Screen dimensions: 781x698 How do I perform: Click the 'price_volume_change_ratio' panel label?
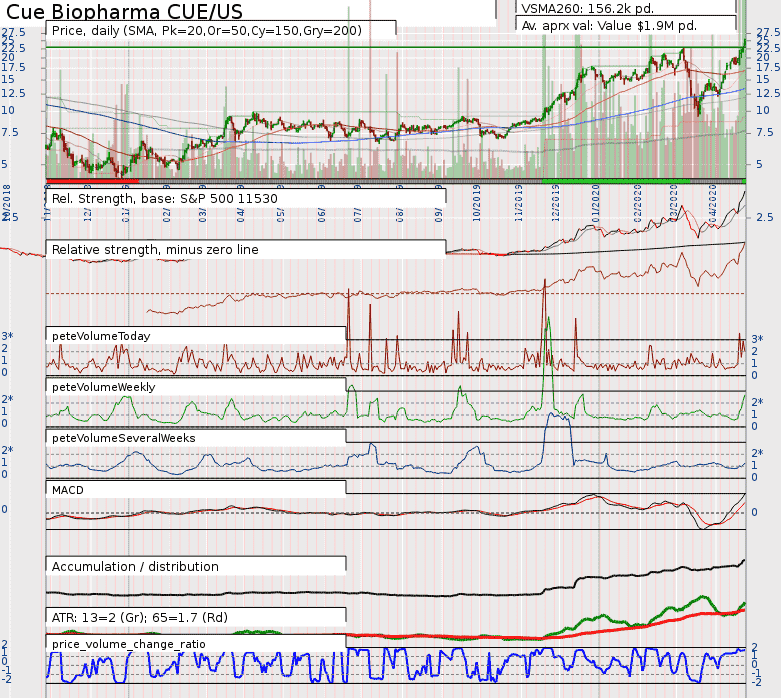129,644
